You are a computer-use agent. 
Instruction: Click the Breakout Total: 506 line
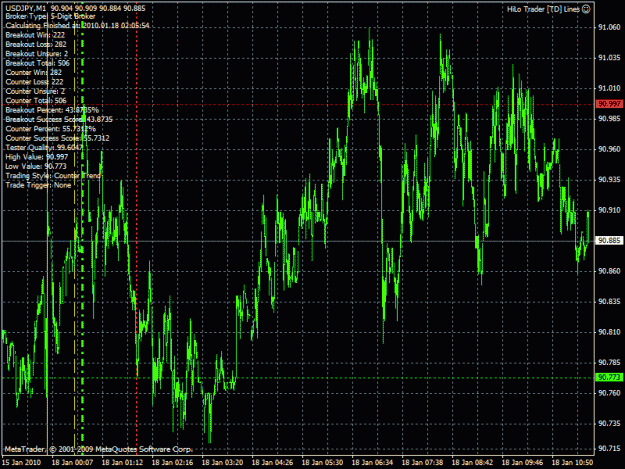(x=37, y=63)
